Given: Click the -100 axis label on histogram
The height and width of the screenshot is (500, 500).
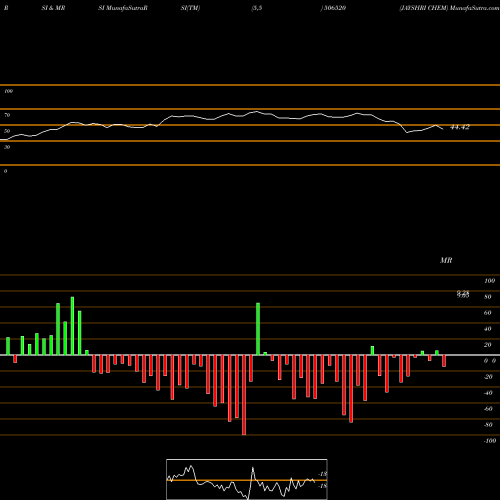Looking at the screenshot, I should pyautogui.click(x=489, y=441).
